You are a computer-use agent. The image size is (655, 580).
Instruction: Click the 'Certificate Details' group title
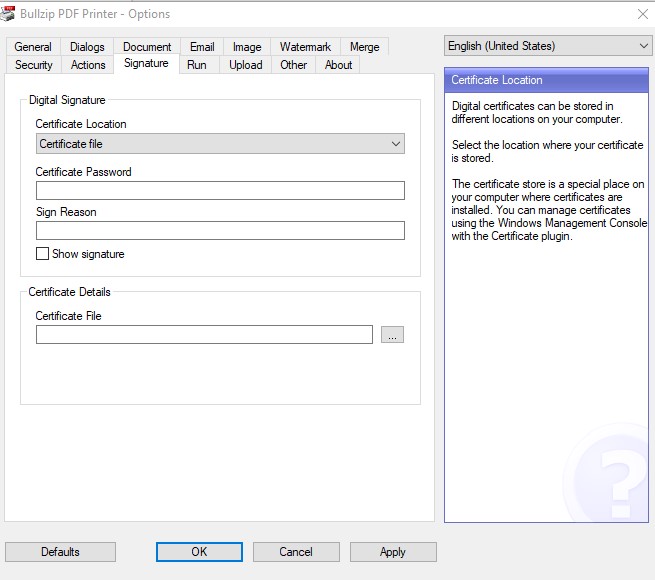pyautogui.click(x=69, y=292)
